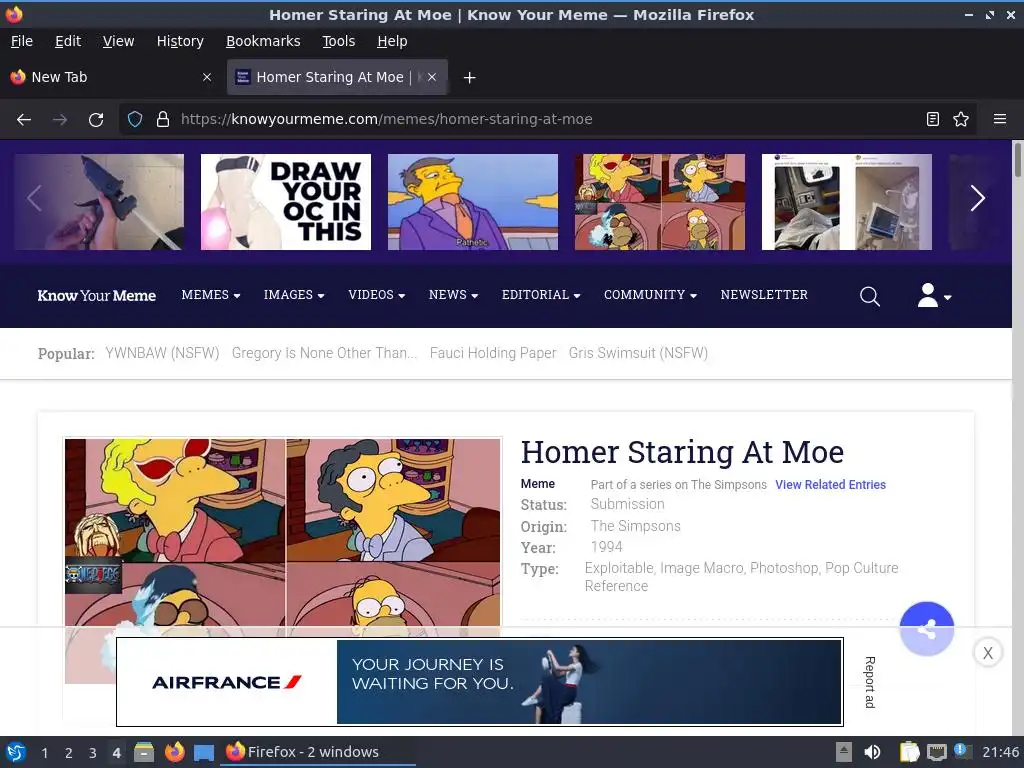Viewport: 1024px width, 768px height.
Task: Open the View menu
Action: coord(118,41)
